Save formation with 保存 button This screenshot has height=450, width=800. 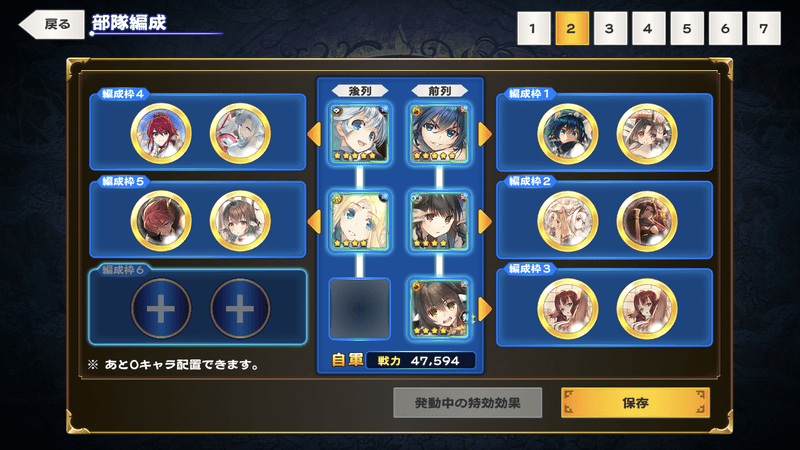[x=635, y=403]
